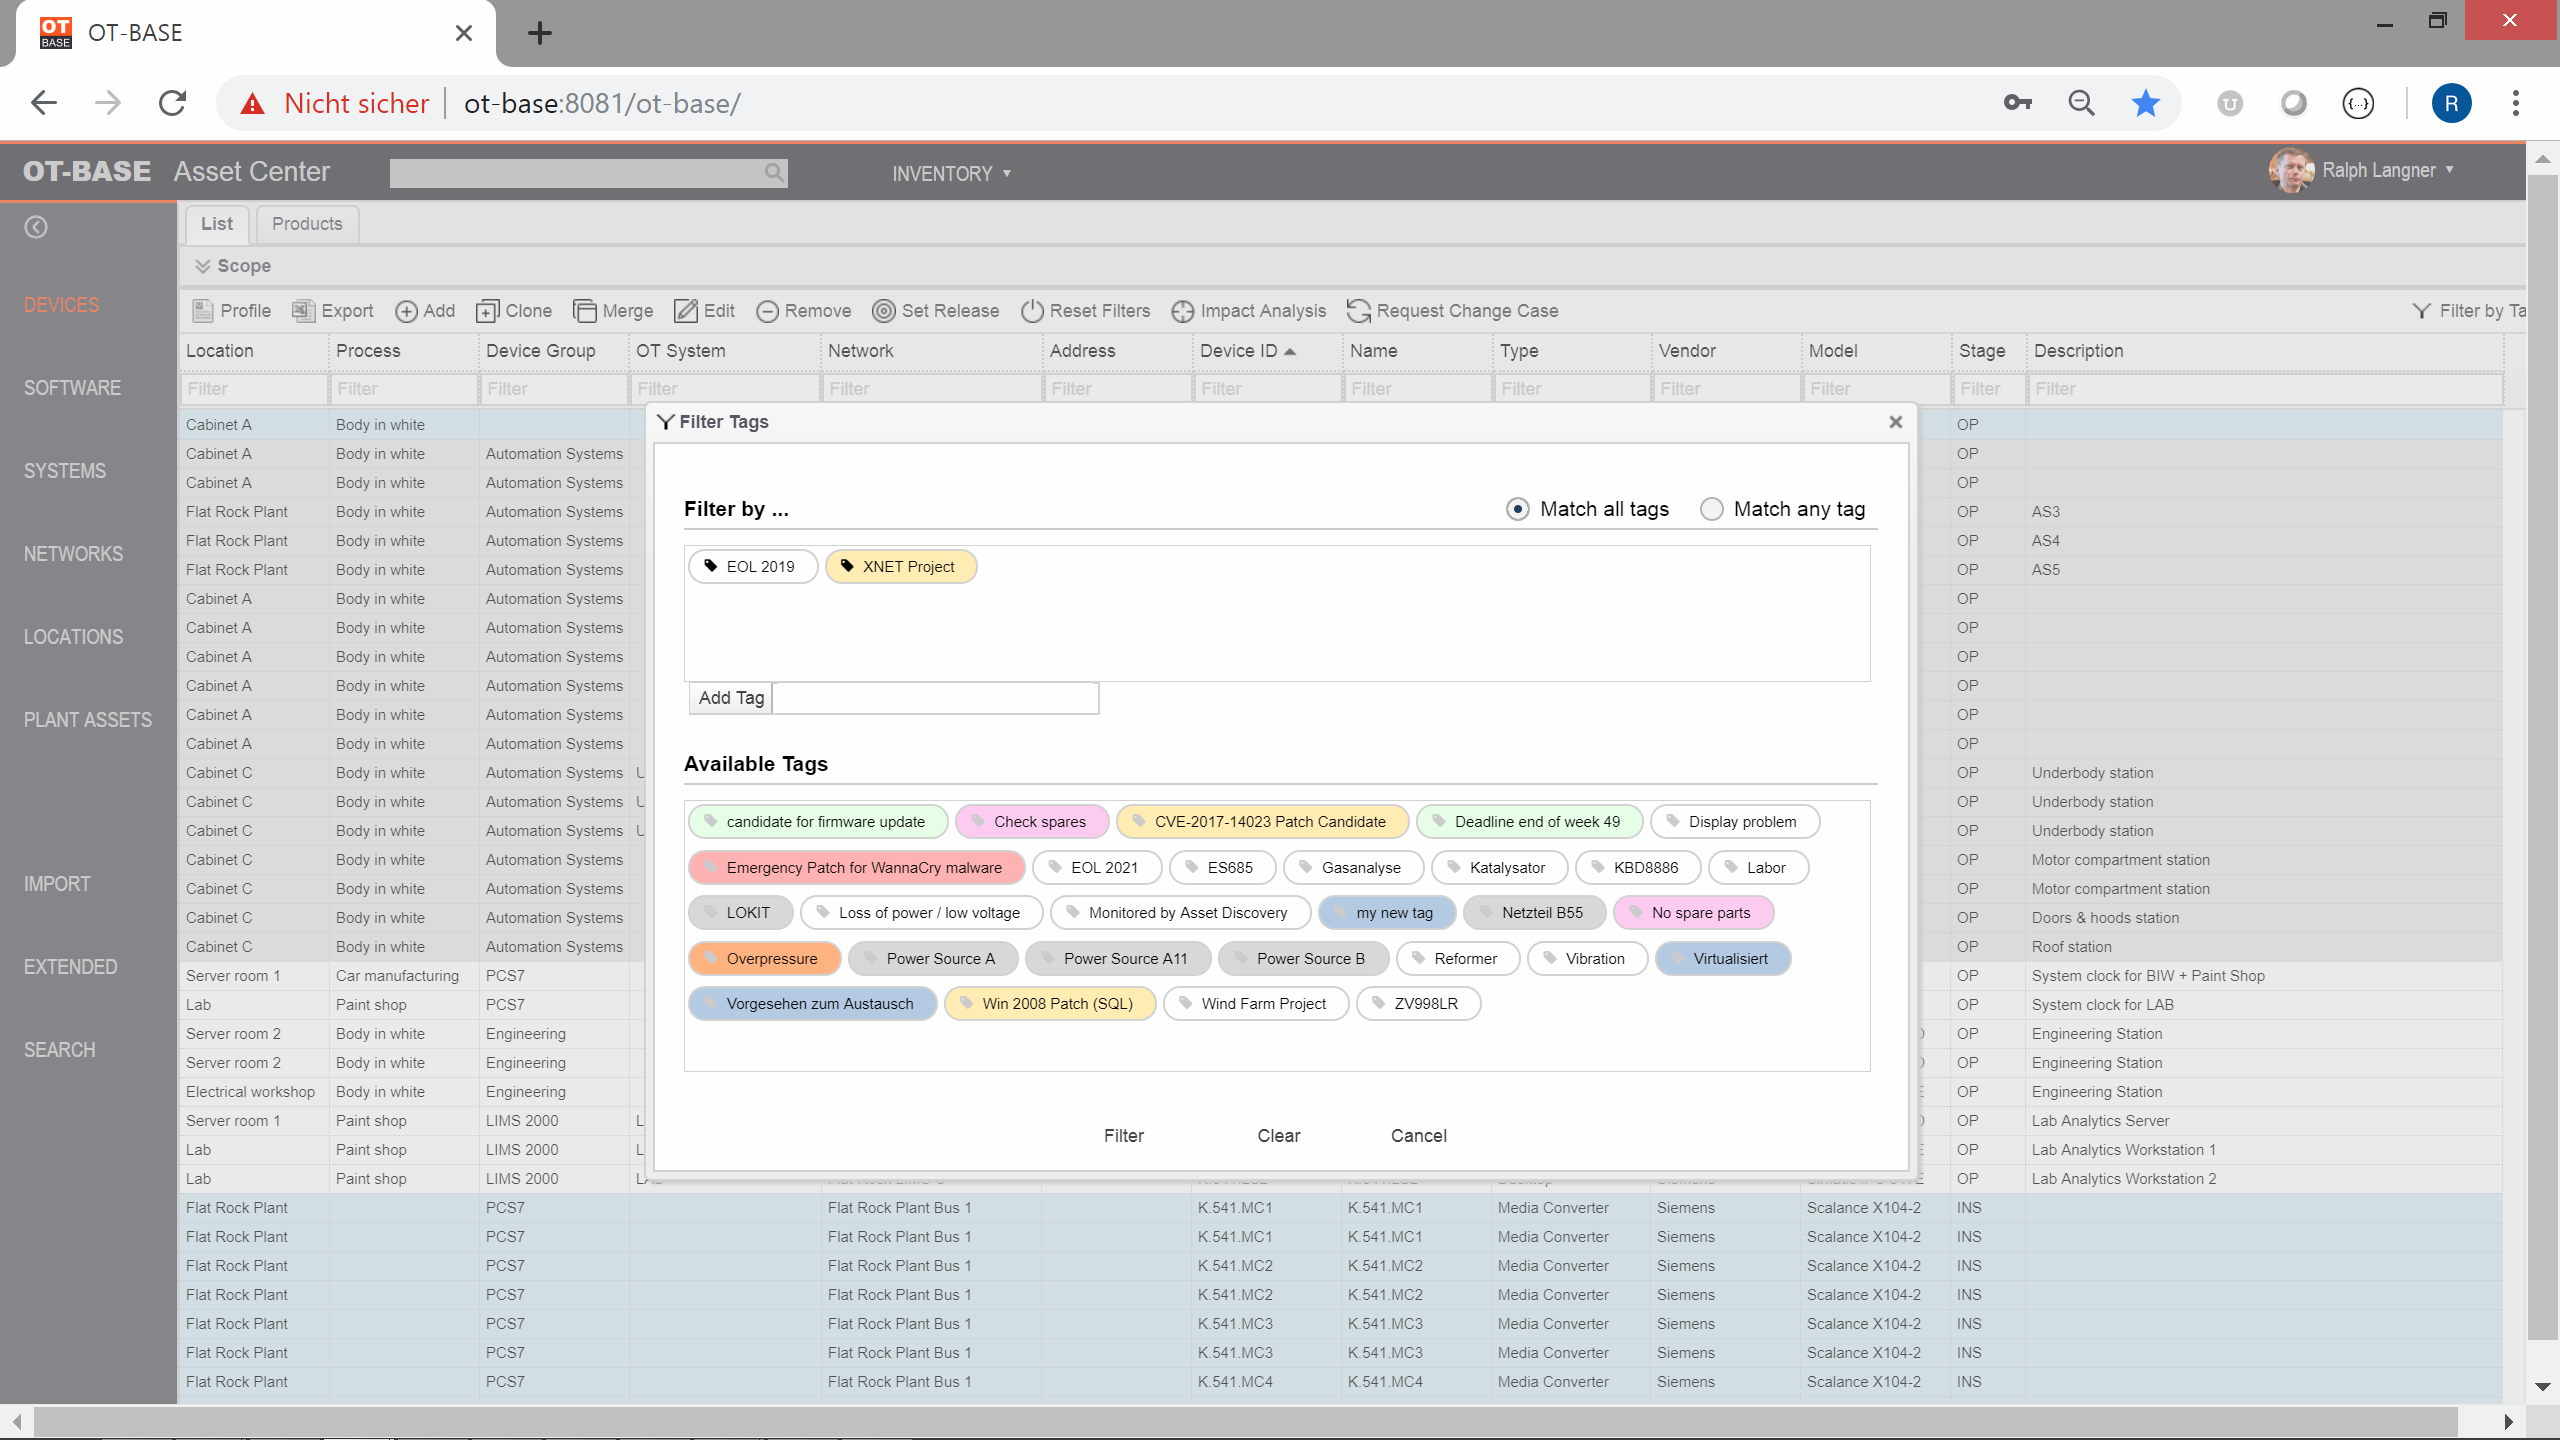Open a new browser tab
Viewport: 2560px width, 1440px height.
(540, 33)
